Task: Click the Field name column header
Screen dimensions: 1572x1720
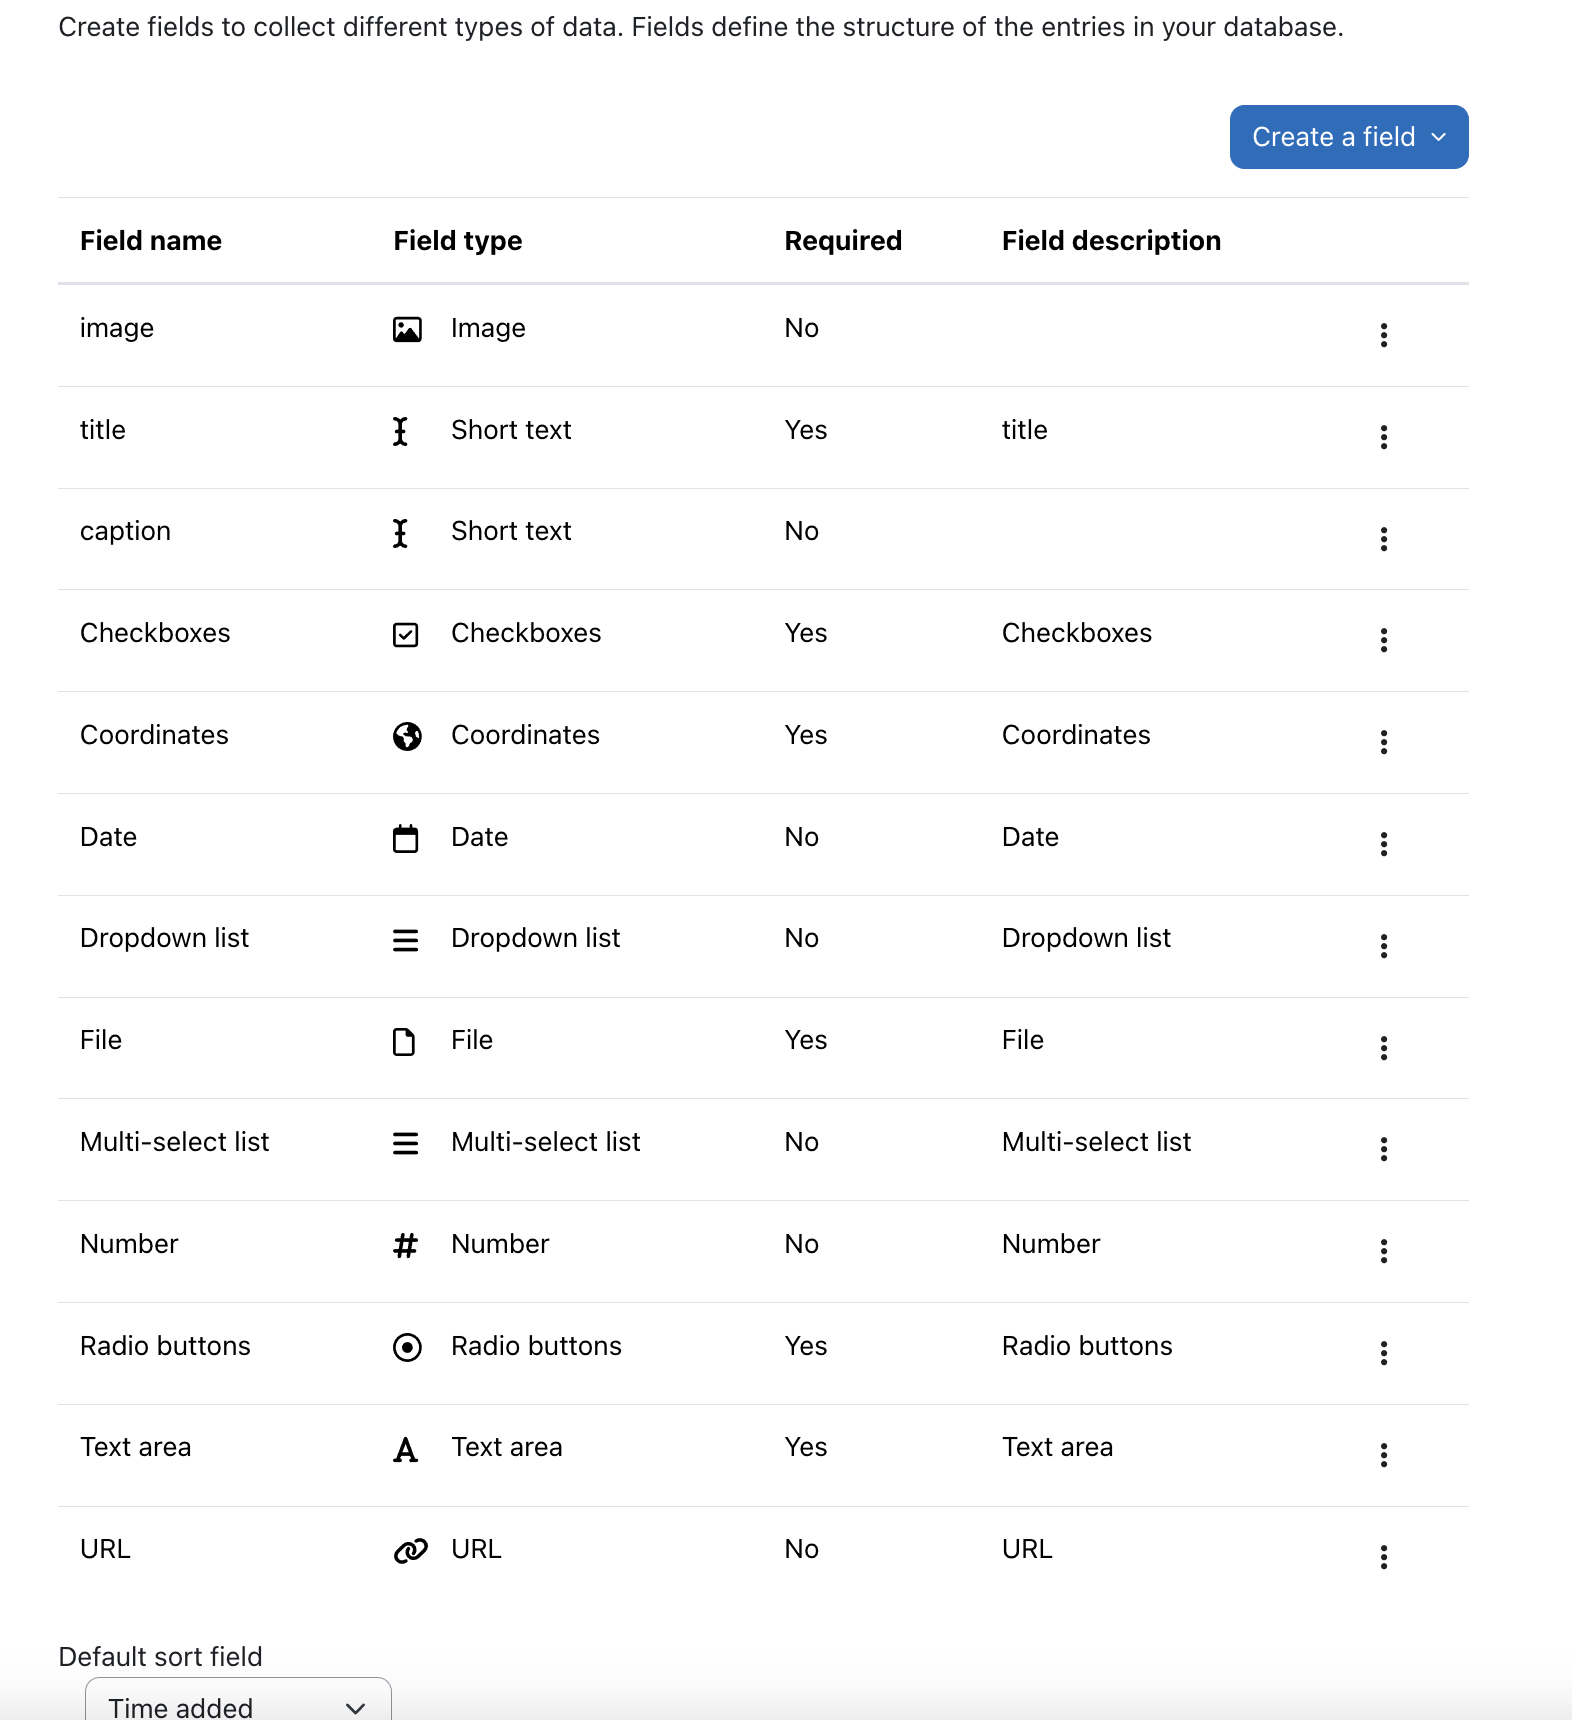Action: [151, 241]
